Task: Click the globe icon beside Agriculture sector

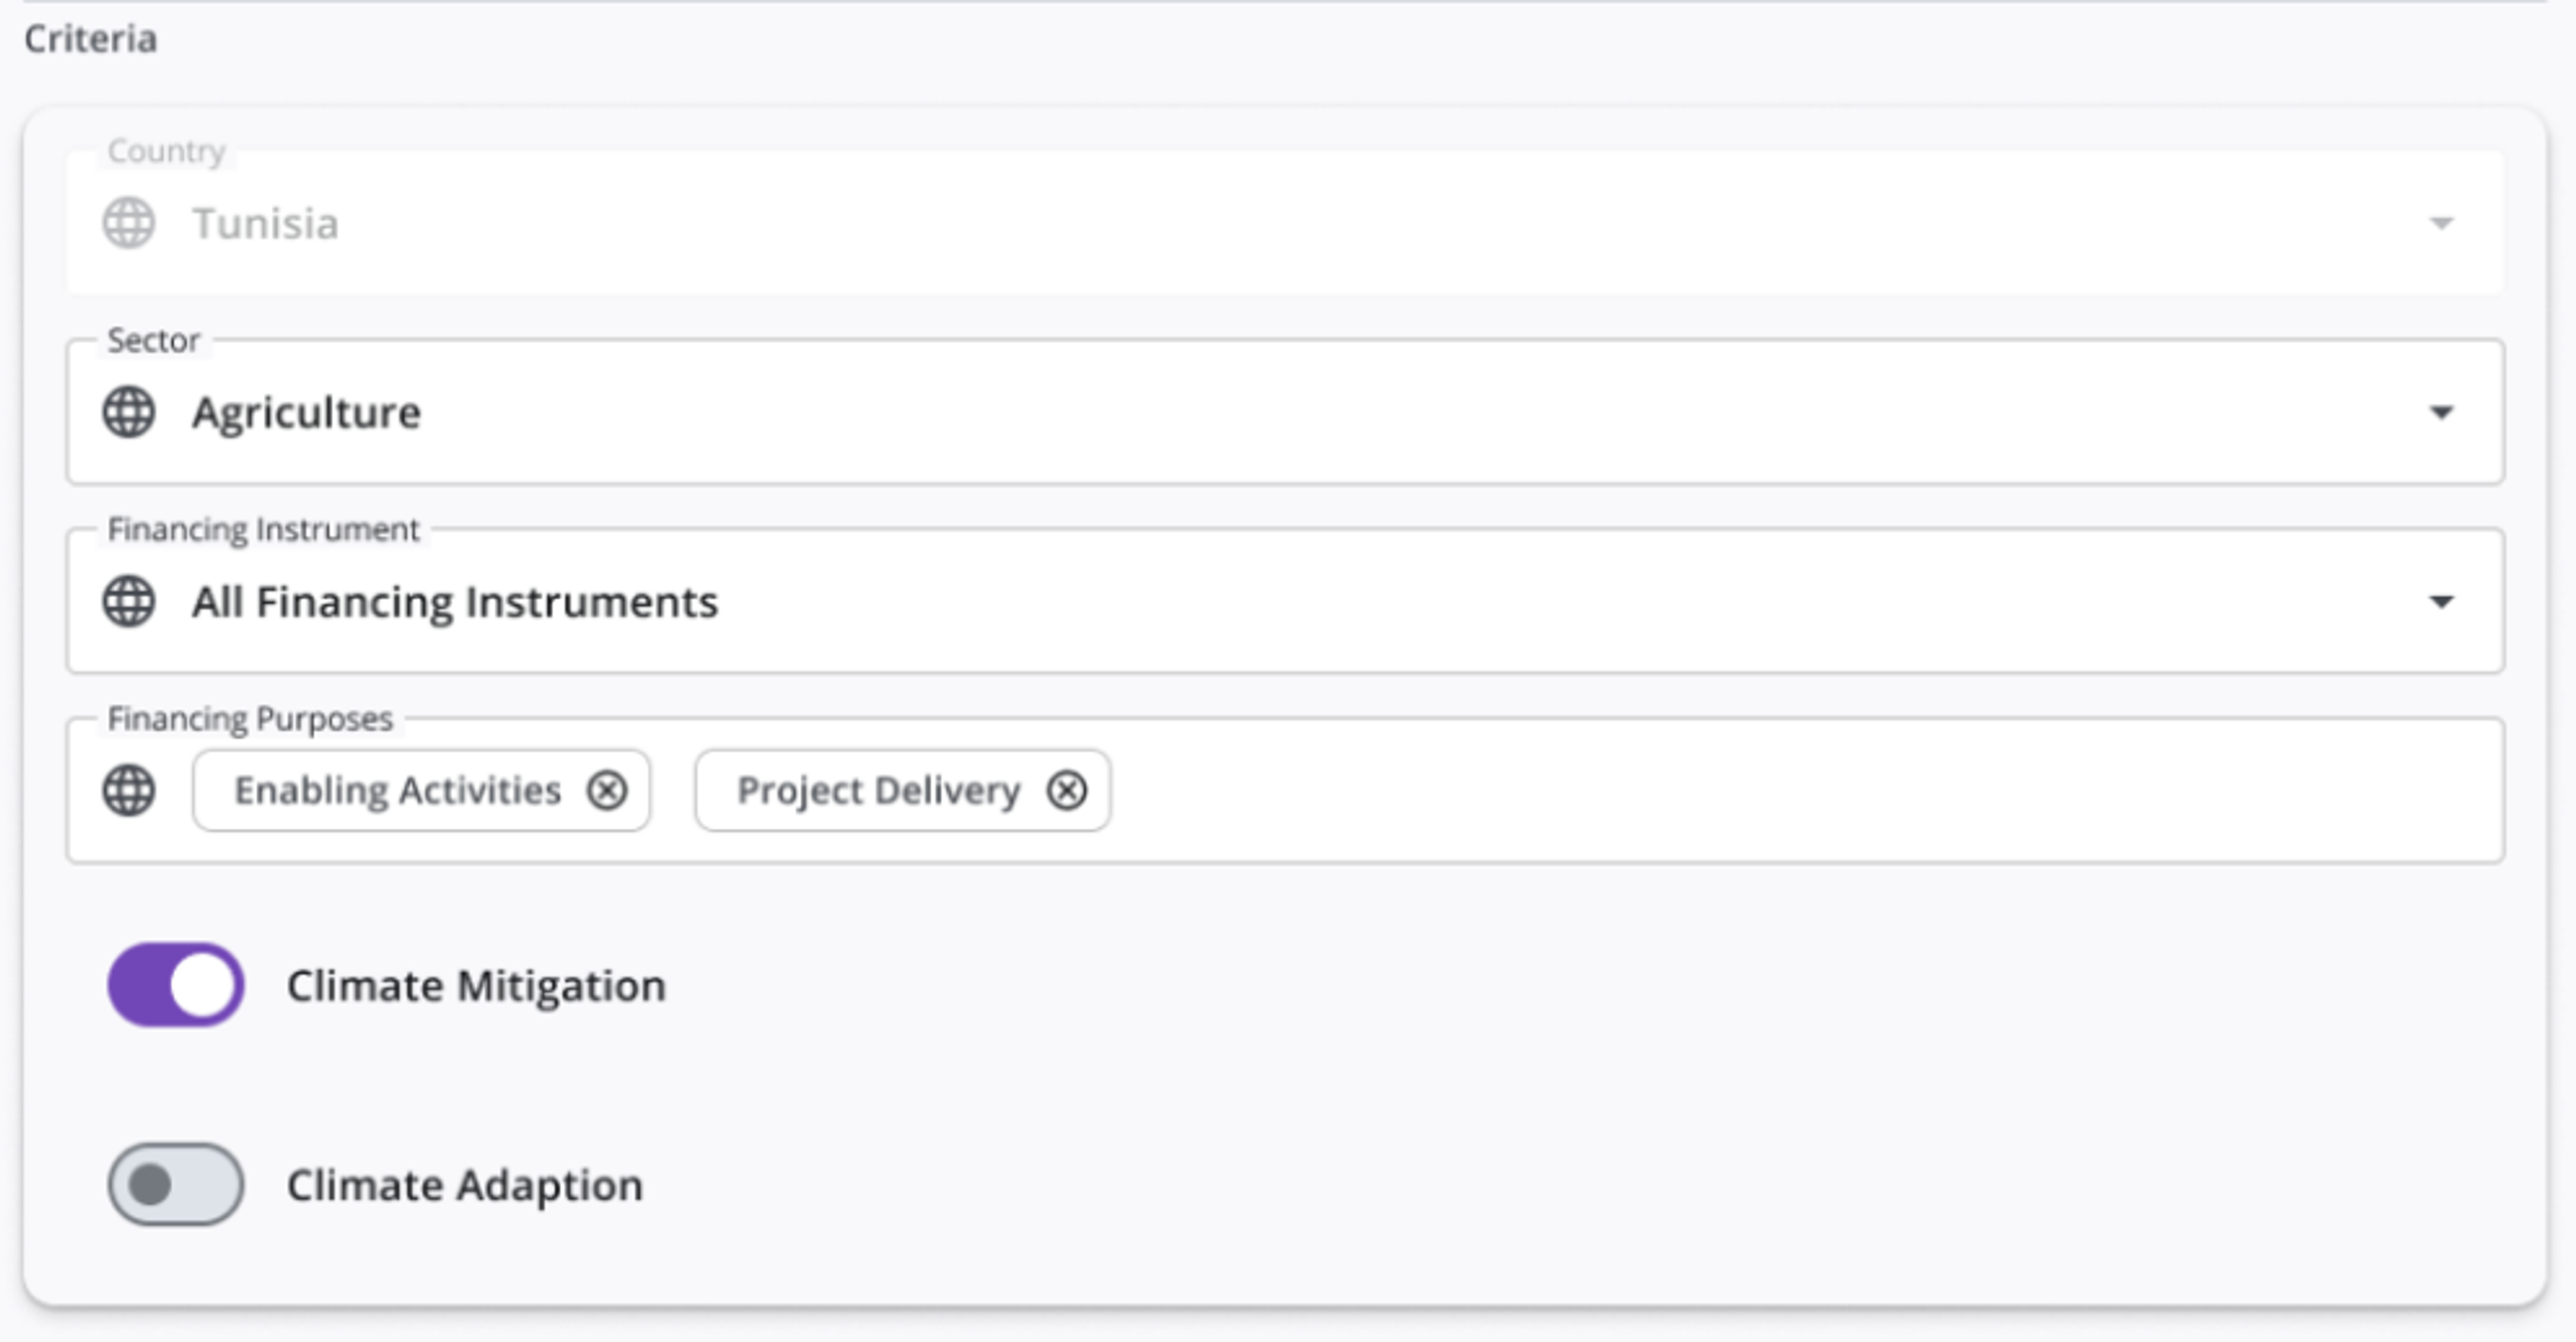Action: [129, 411]
